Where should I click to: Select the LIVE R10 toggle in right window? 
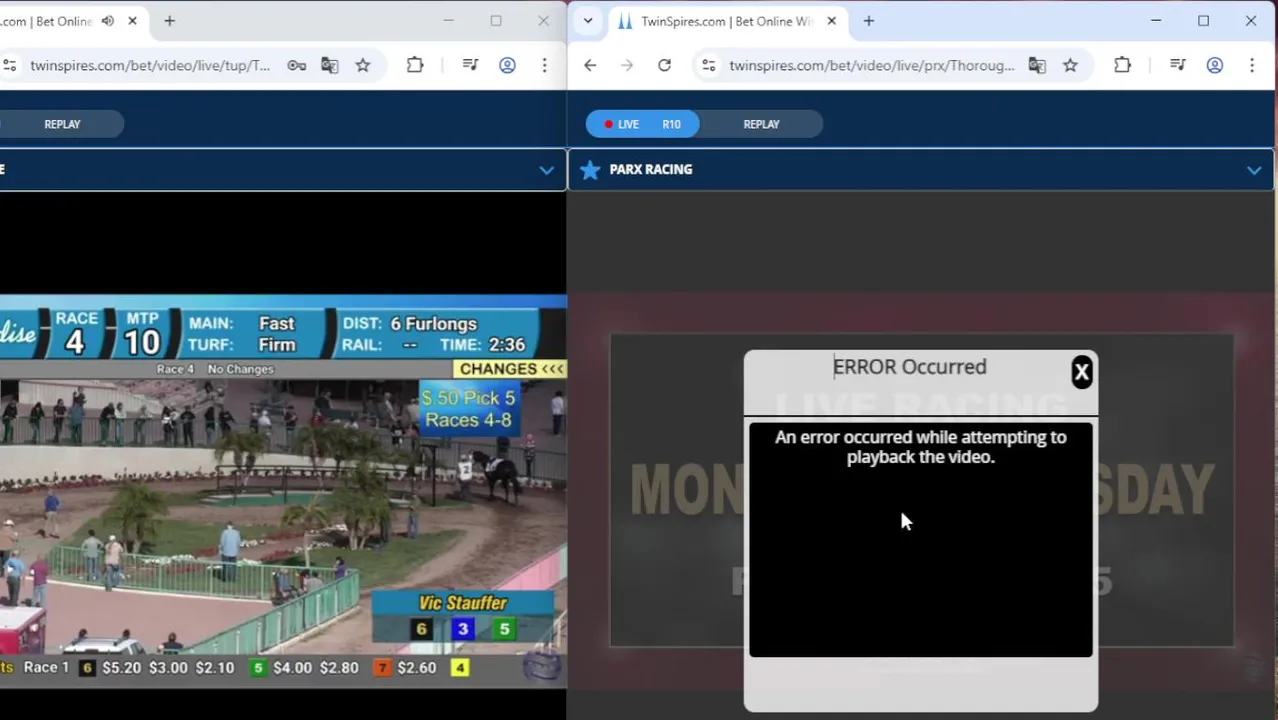point(643,124)
